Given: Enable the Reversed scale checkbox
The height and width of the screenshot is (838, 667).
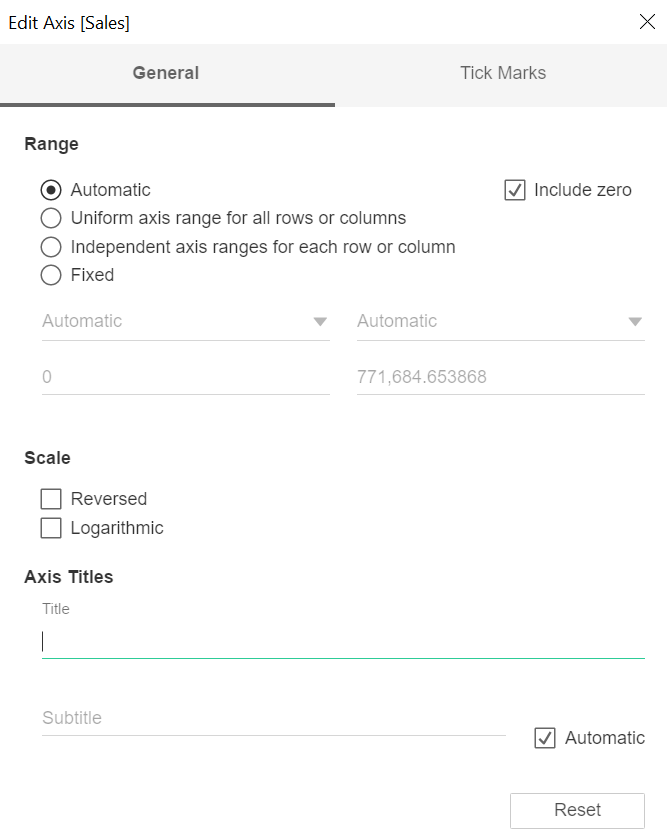Looking at the screenshot, I should (x=51, y=499).
